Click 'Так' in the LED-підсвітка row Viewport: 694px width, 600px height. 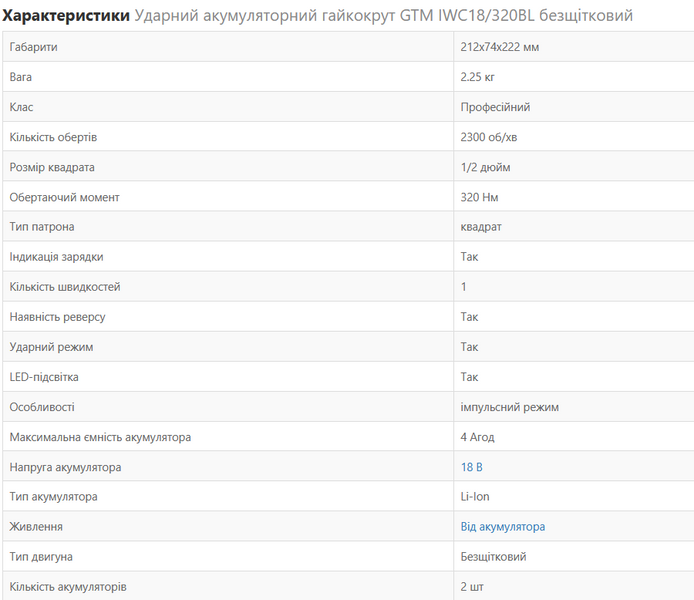[x=469, y=377]
